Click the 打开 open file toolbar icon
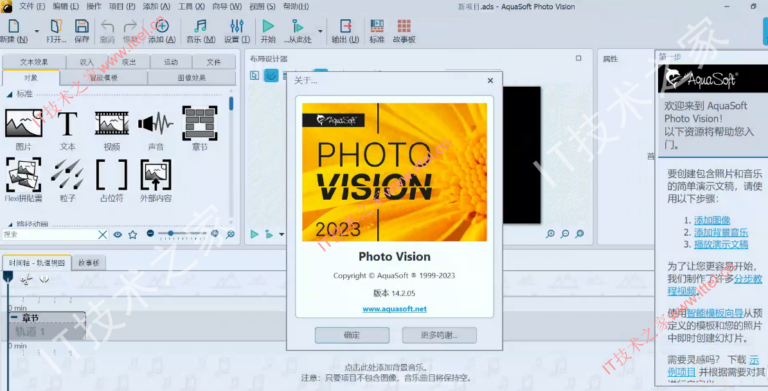 [x=56, y=26]
